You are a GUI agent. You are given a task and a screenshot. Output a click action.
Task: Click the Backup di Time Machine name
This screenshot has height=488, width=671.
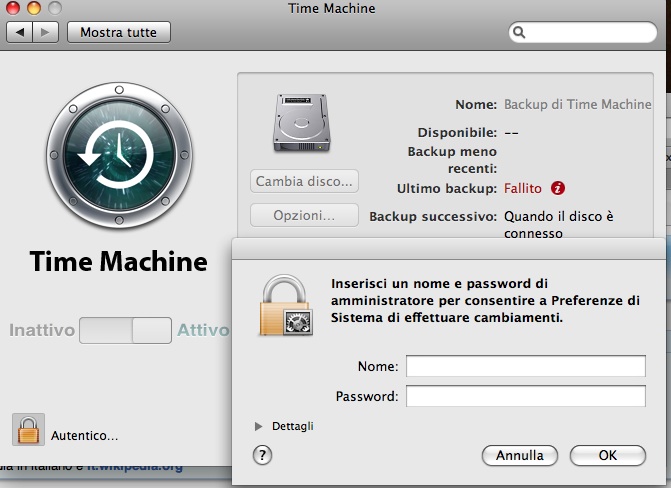pos(577,104)
